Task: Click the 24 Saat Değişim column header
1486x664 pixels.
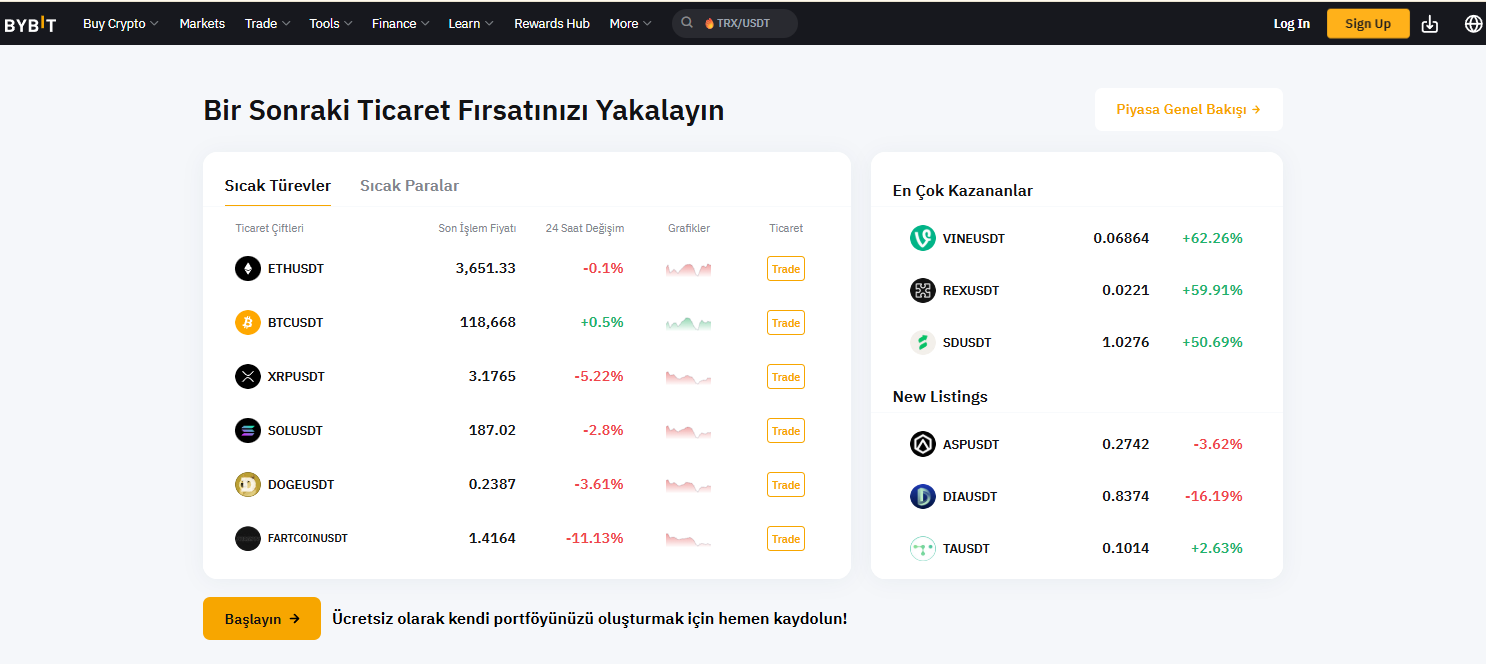Action: point(585,228)
